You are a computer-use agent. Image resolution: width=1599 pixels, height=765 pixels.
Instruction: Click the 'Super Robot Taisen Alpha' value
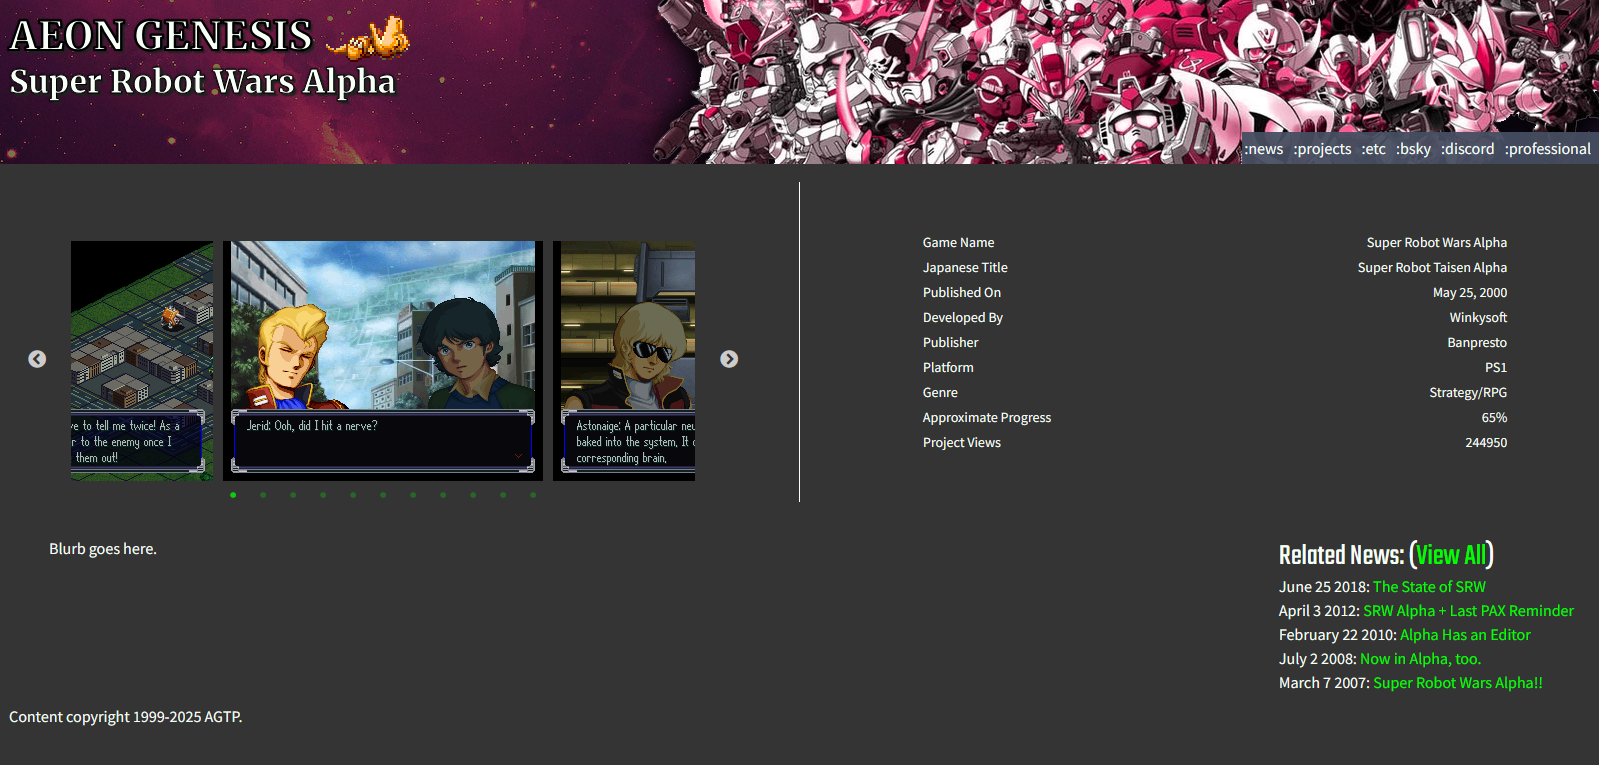click(x=1432, y=268)
